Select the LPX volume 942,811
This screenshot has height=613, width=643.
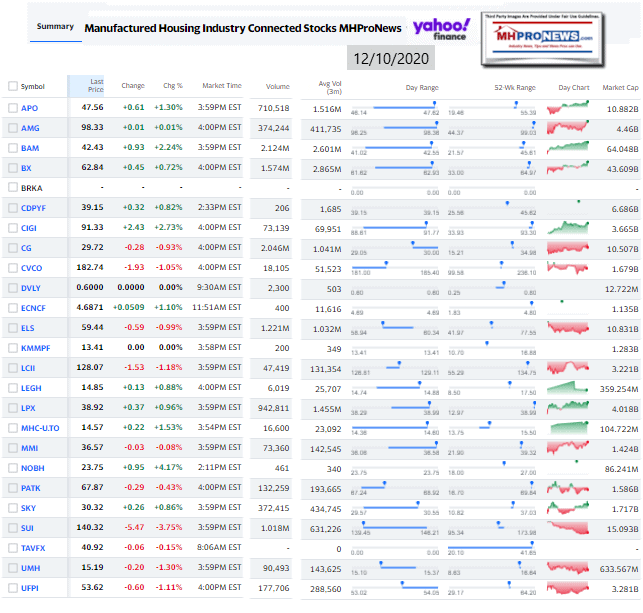274,408
